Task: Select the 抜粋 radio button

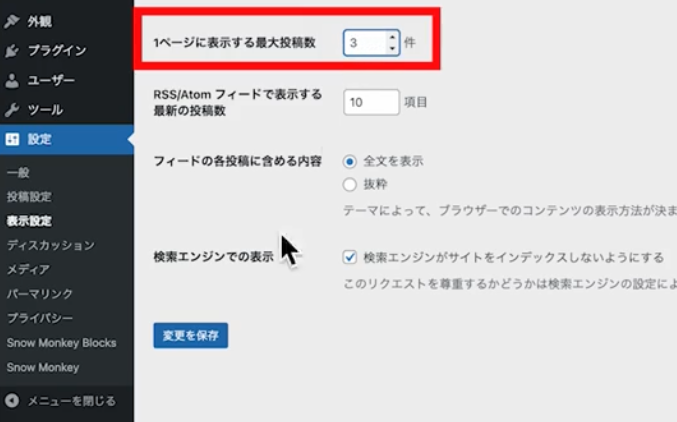Action: (x=349, y=184)
